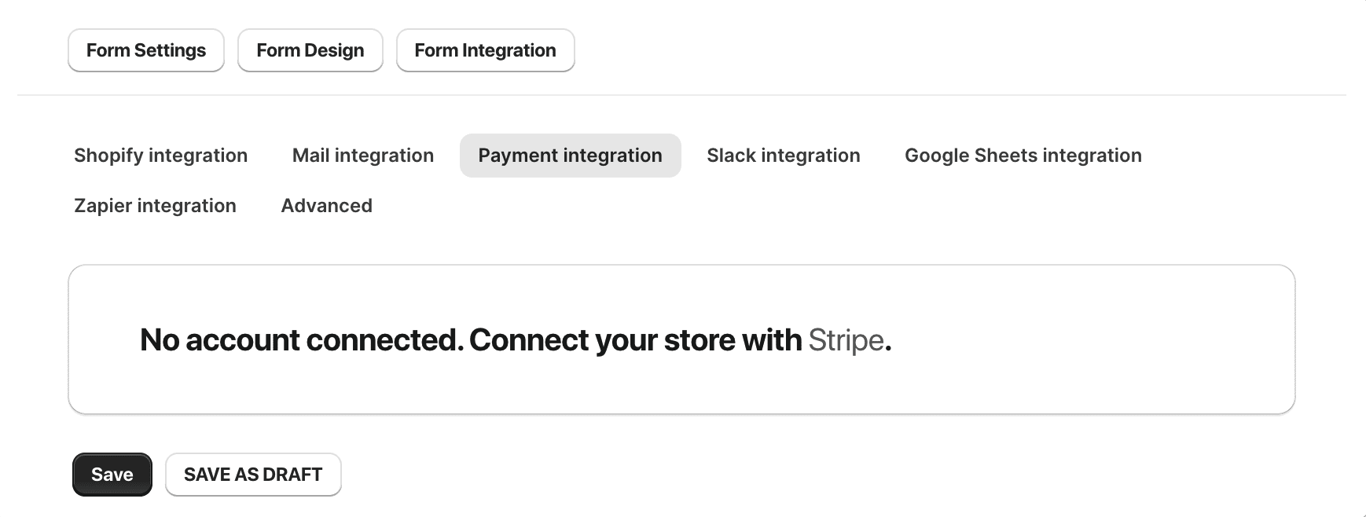Open the Form Settings section
The width and height of the screenshot is (1366, 517).
coord(146,50)
